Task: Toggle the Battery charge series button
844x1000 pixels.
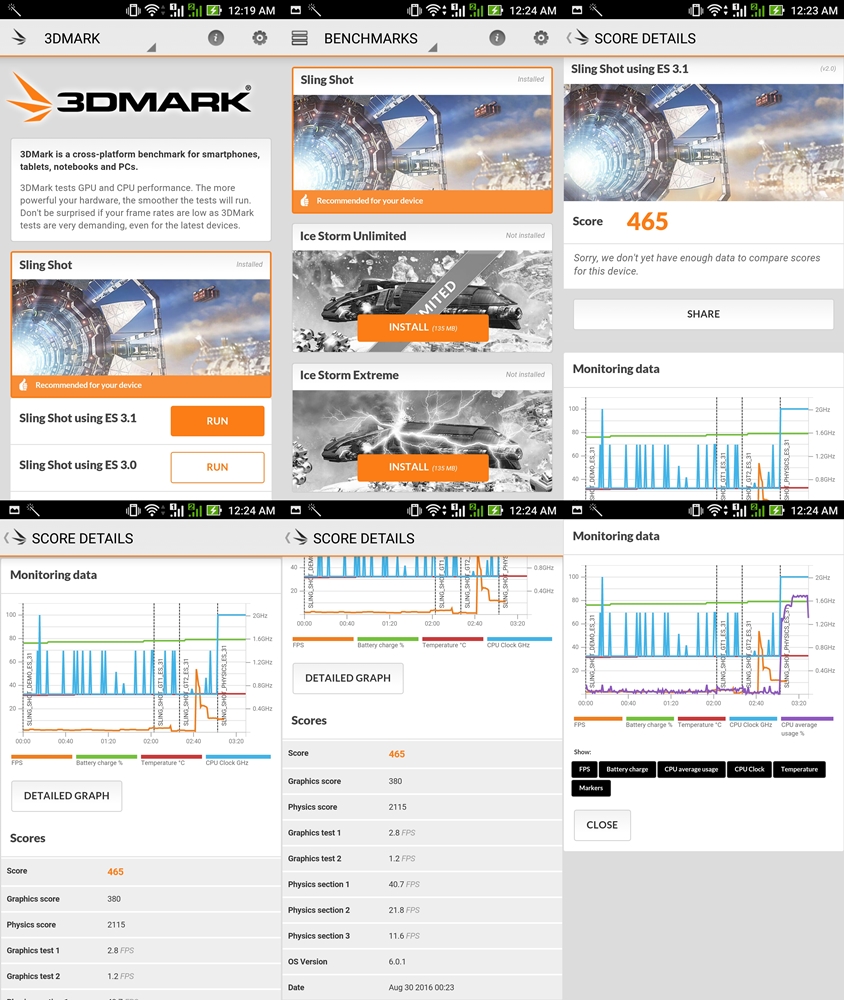Action: tap(627, 769)
